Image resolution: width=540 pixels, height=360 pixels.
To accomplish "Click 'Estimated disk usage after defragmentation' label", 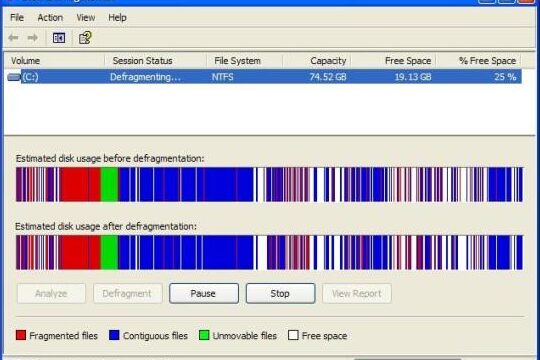I will pos(106,226).
